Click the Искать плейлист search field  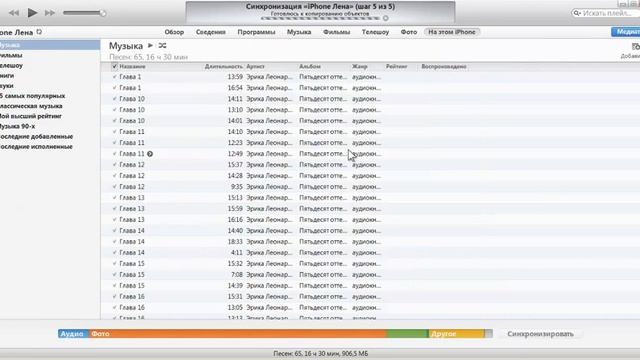[606, 13]
